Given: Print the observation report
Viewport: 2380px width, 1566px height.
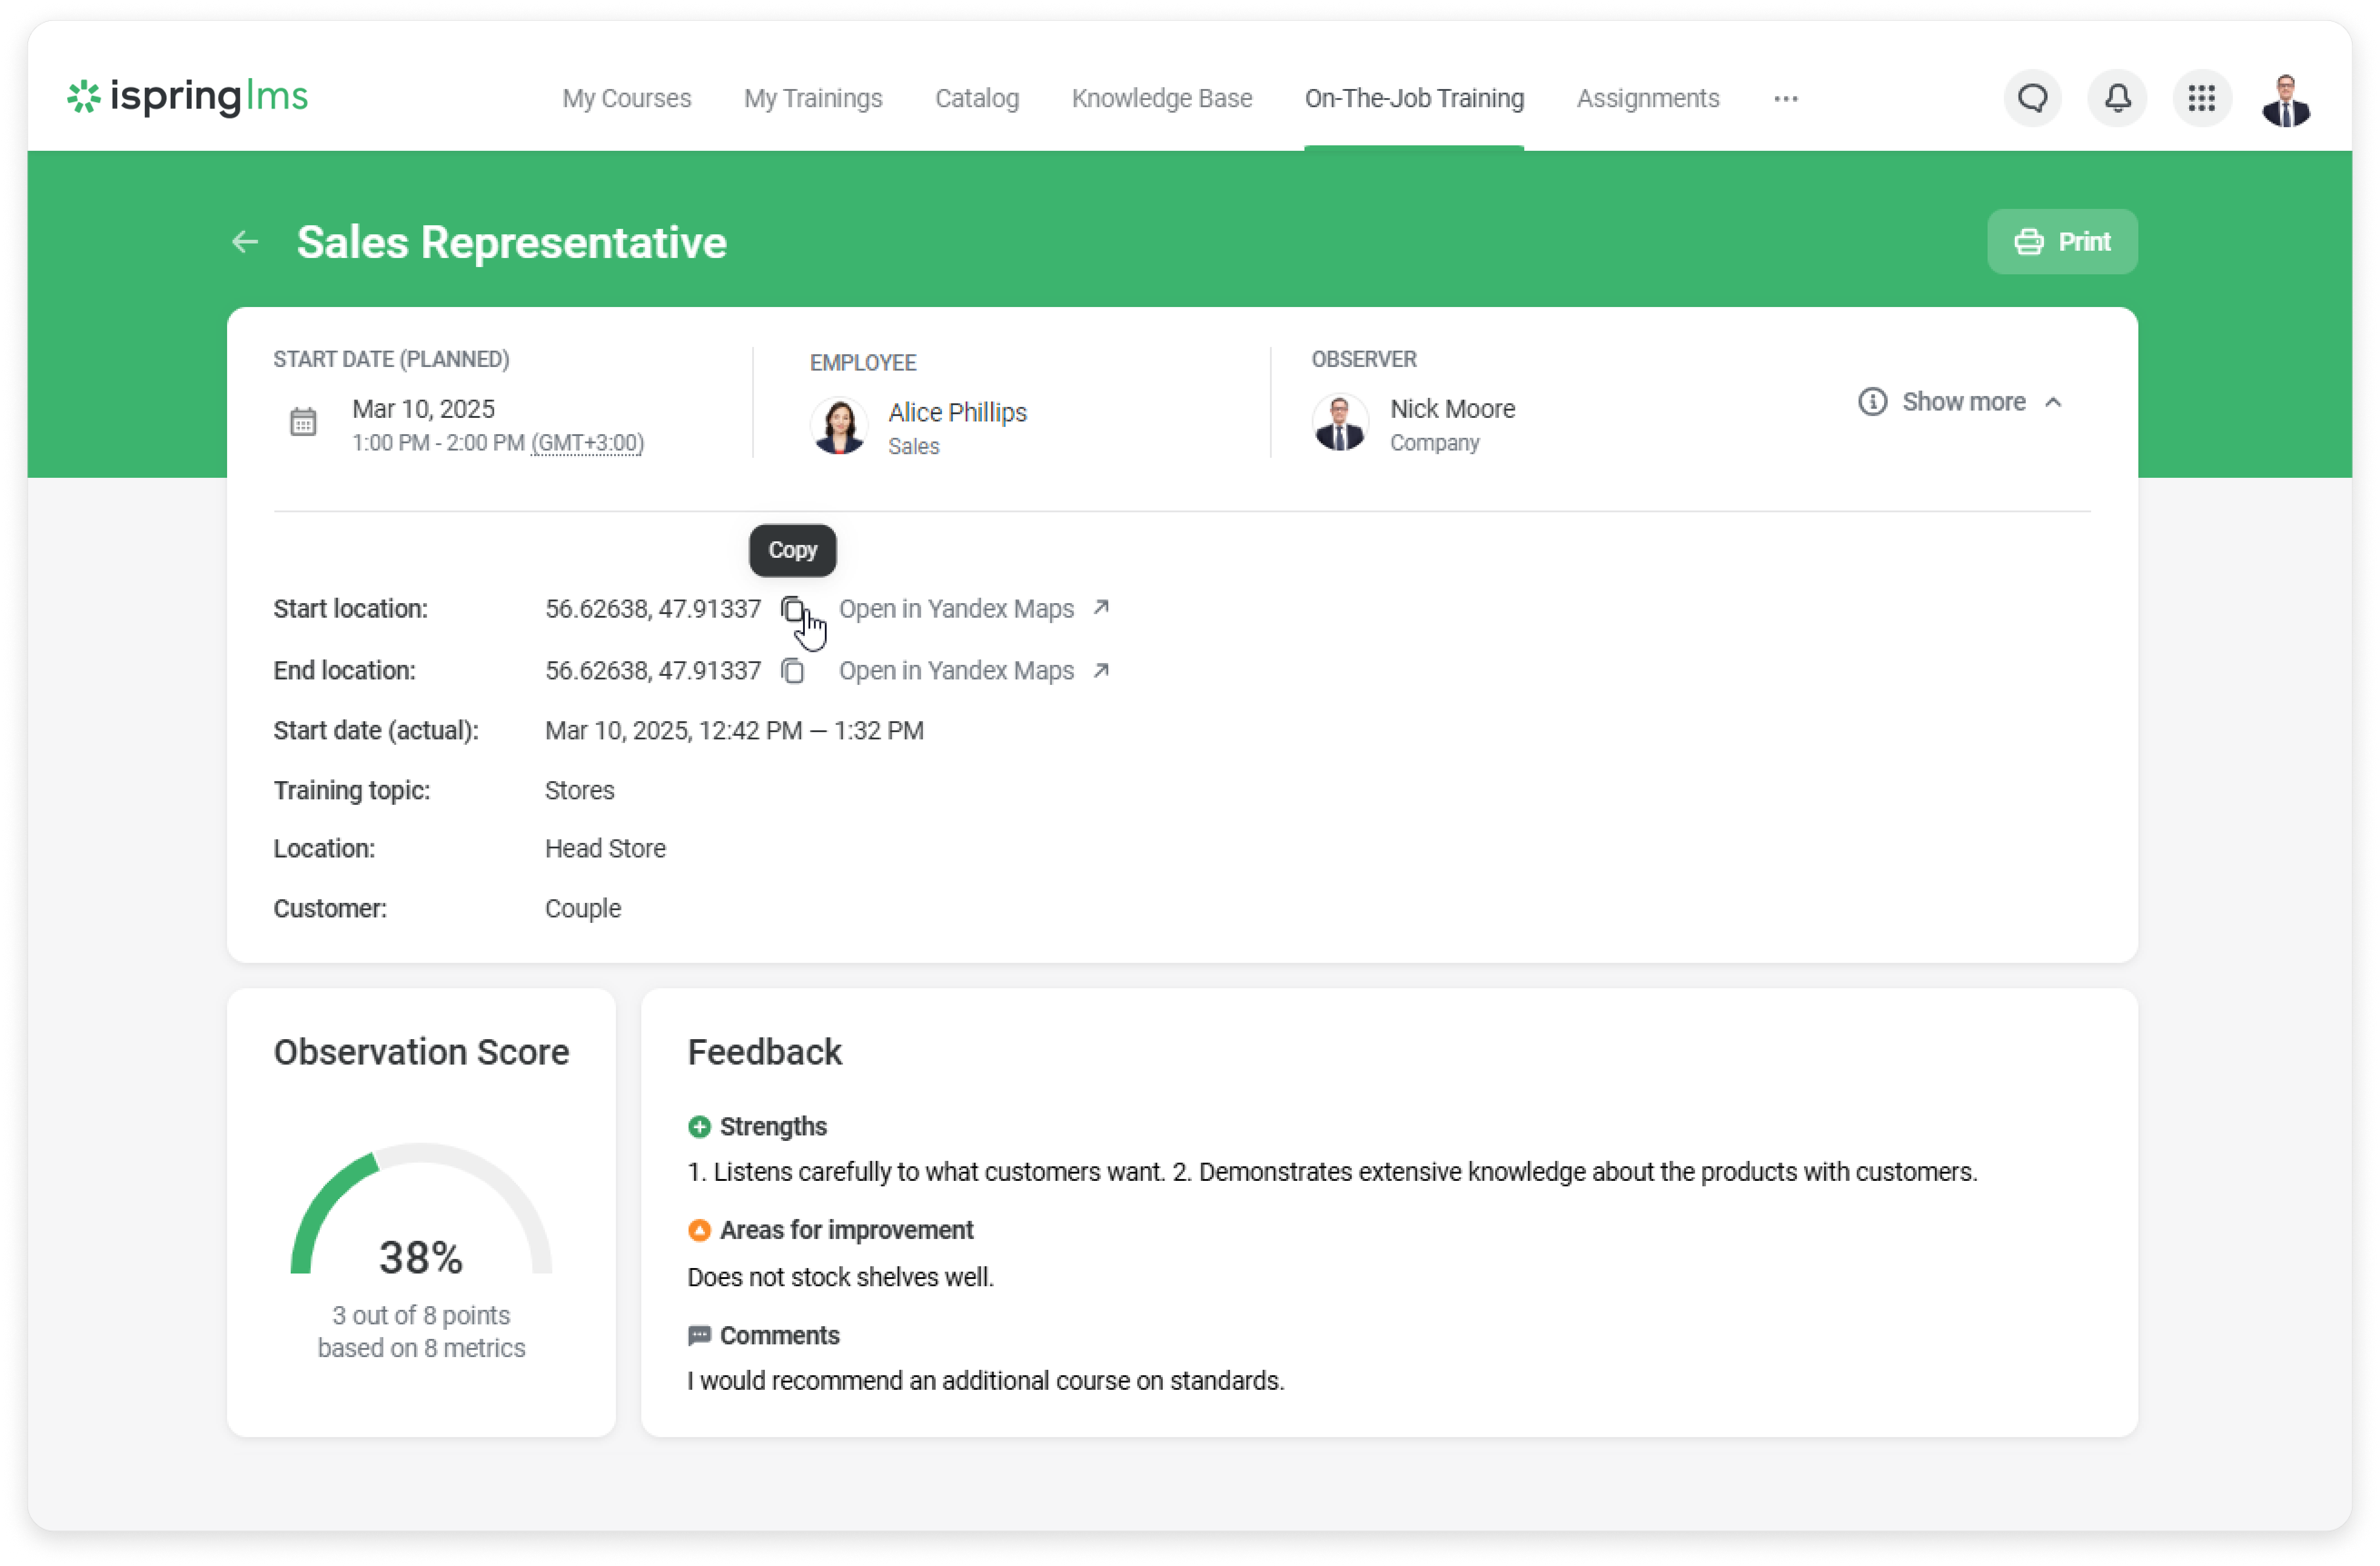Looking at the screenshot, I should tap(2061, 242).
